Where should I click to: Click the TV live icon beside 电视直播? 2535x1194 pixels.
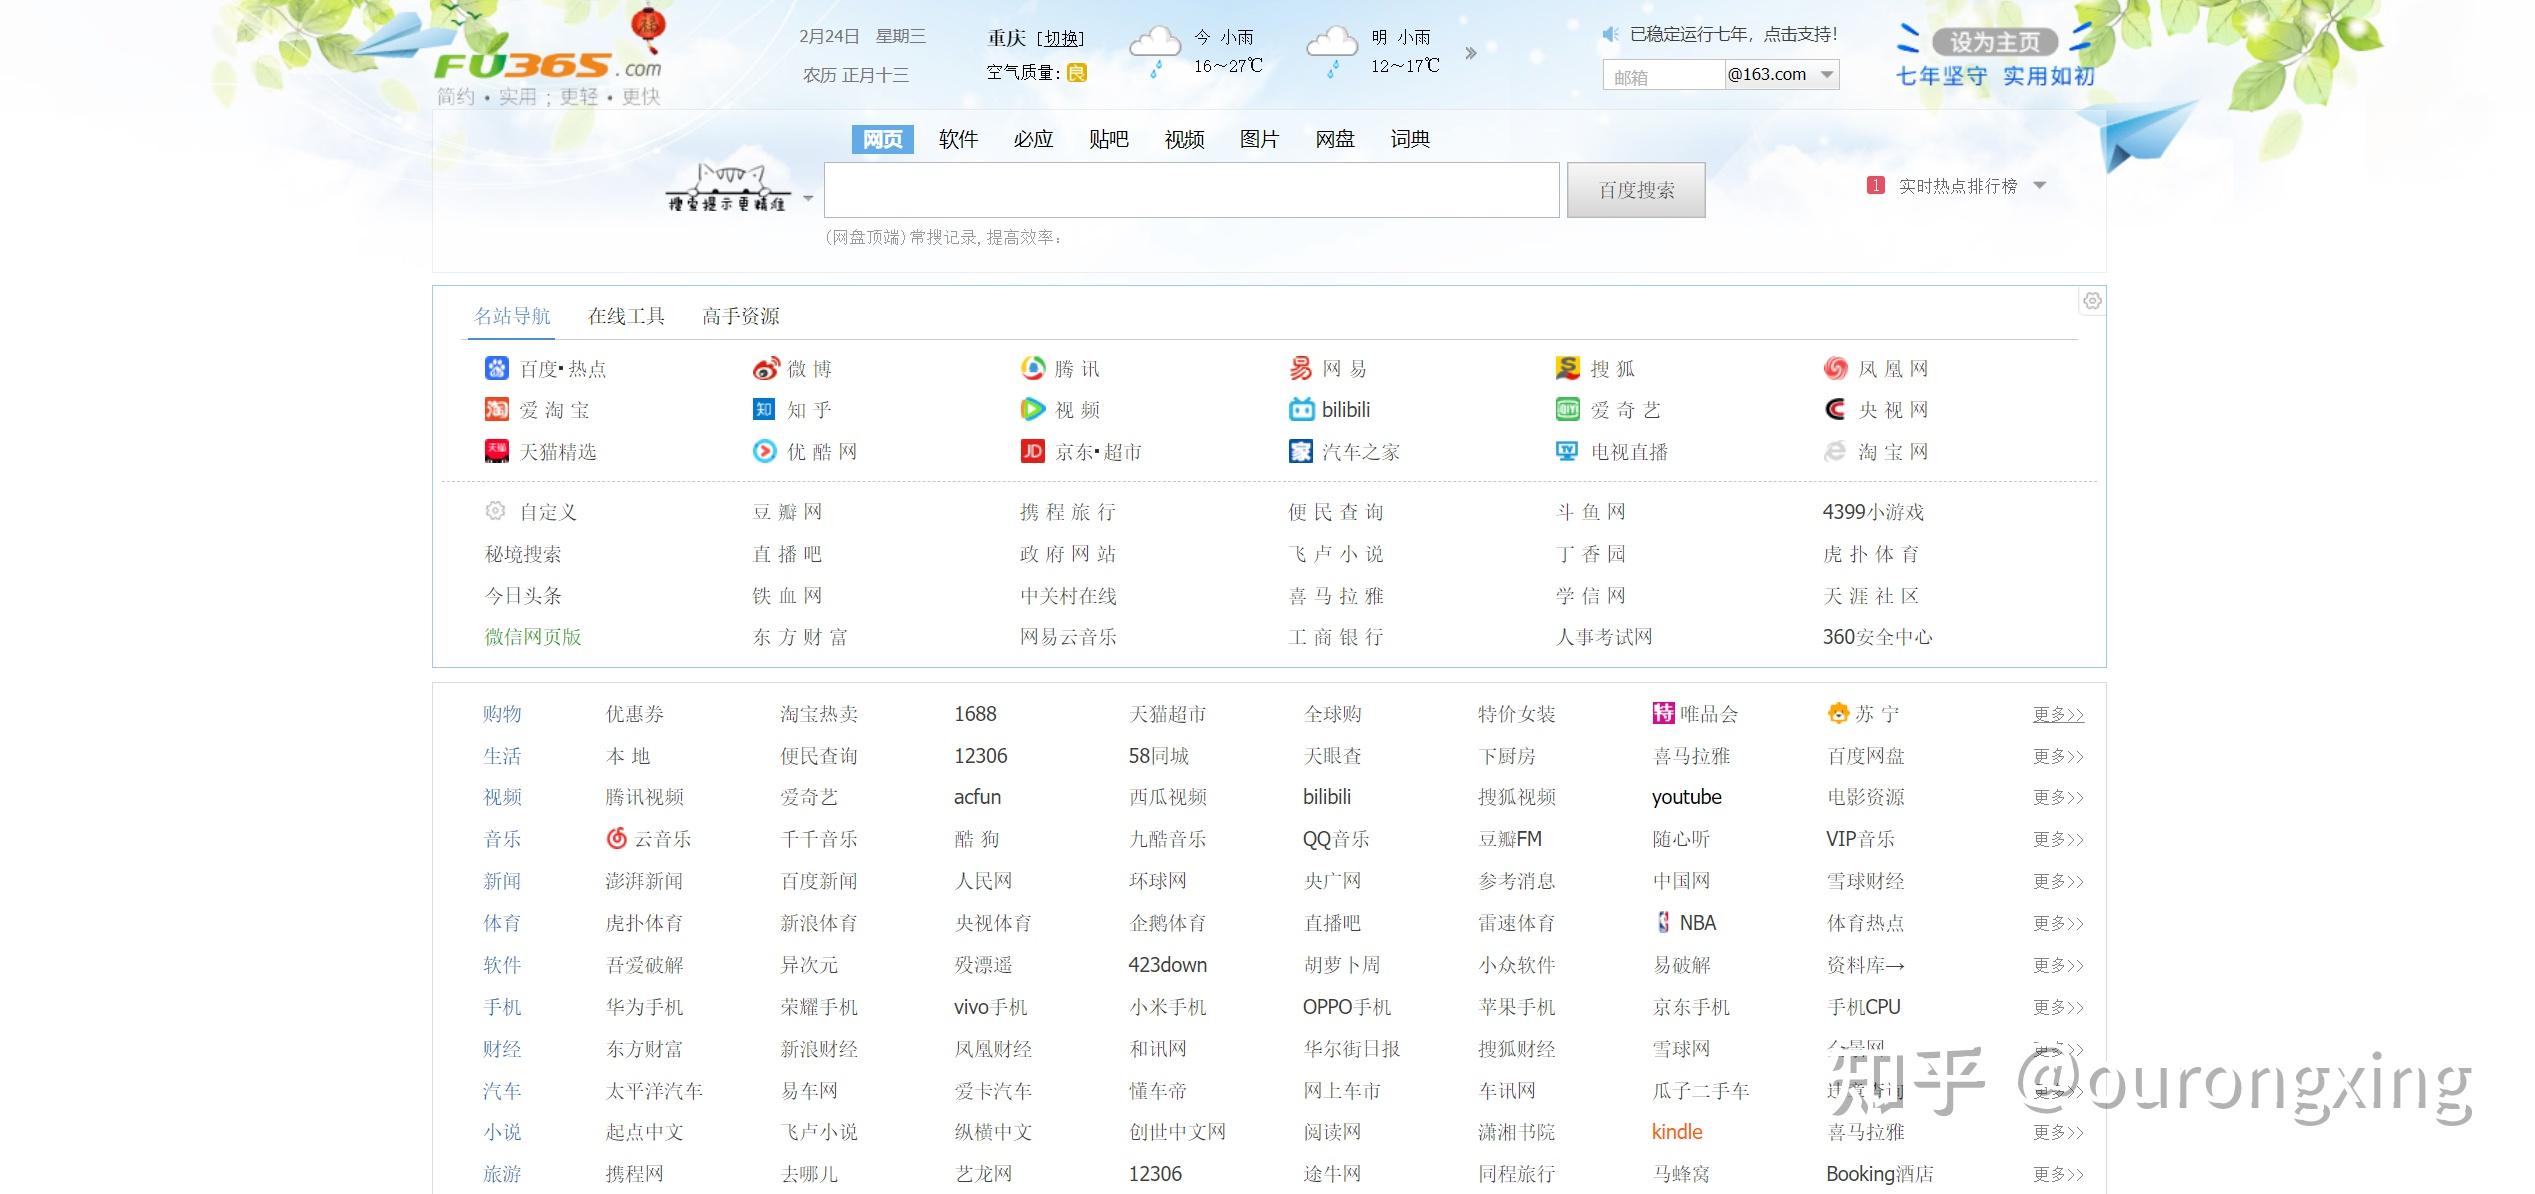pos(1567,451)
